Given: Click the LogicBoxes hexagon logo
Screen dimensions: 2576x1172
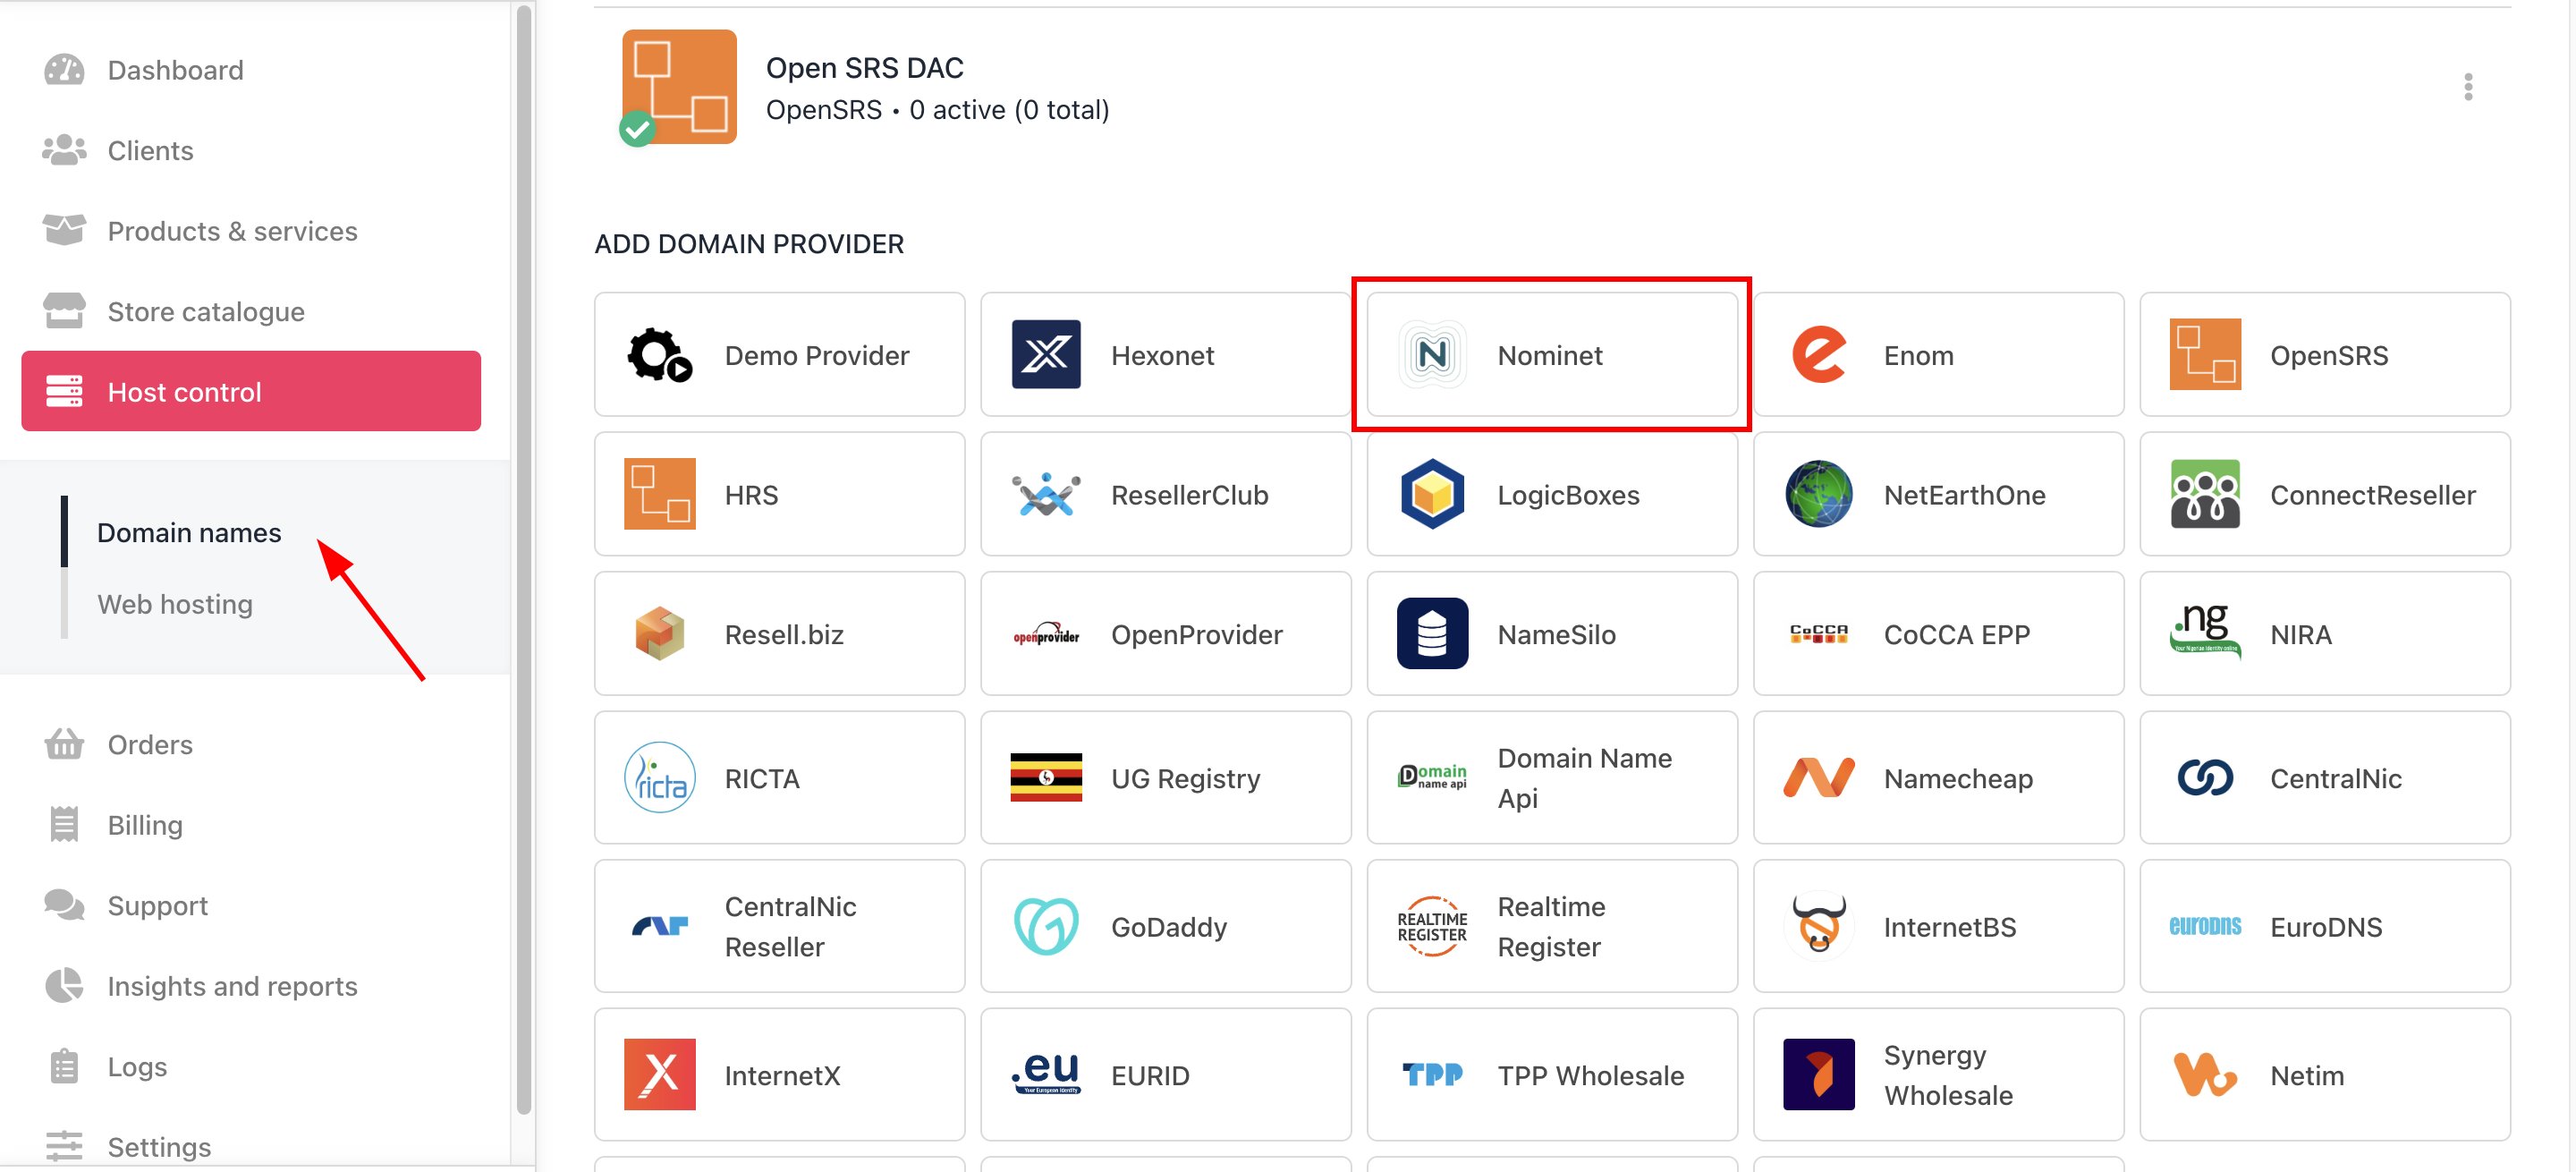Looking at the screenshot, I should (x=1432, y=494).
